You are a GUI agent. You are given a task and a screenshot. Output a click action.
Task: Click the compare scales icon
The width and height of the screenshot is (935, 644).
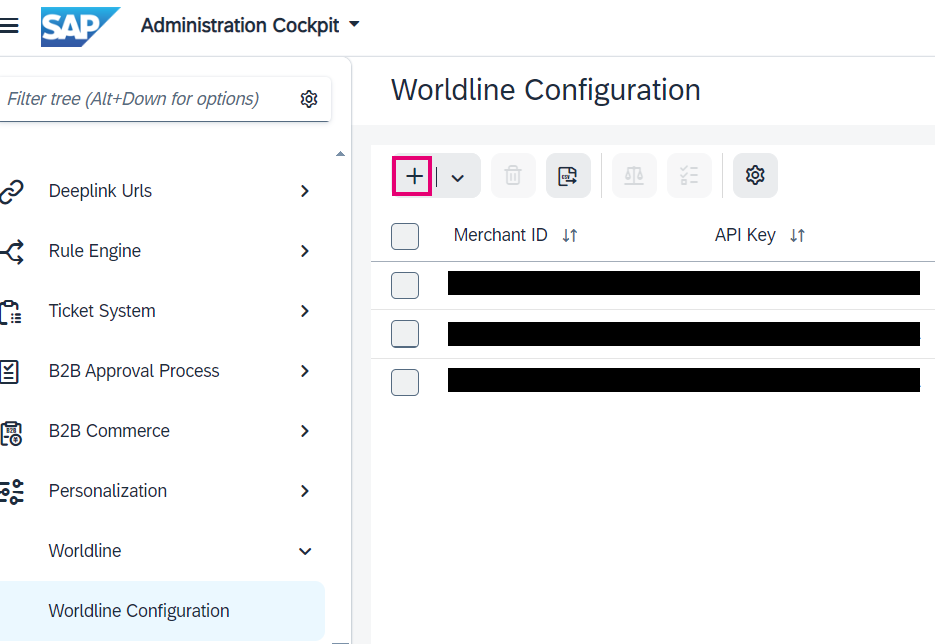click(634, 176)
